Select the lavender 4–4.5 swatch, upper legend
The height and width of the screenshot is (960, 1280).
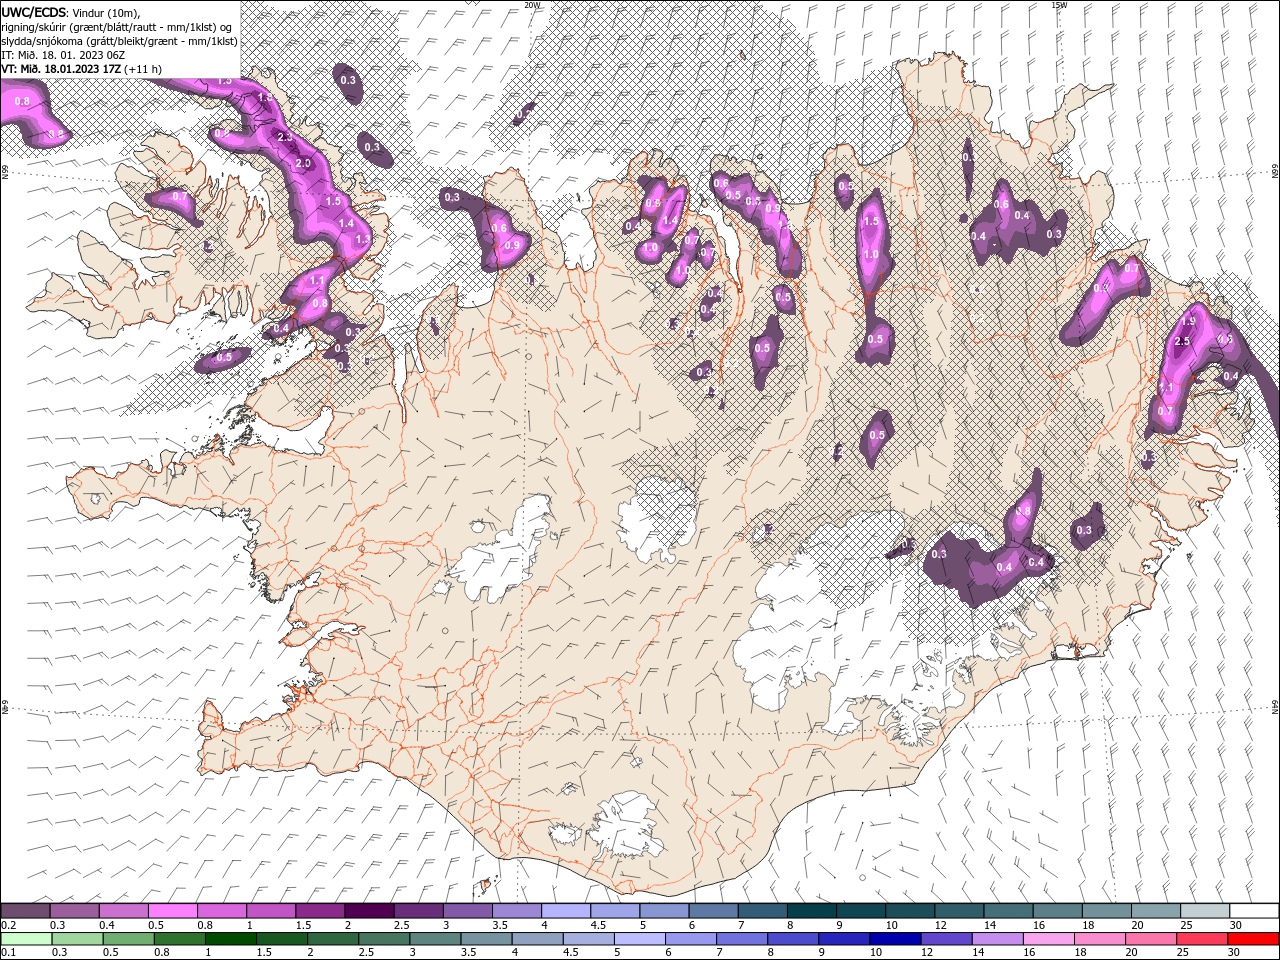click(x=566, y=911)
